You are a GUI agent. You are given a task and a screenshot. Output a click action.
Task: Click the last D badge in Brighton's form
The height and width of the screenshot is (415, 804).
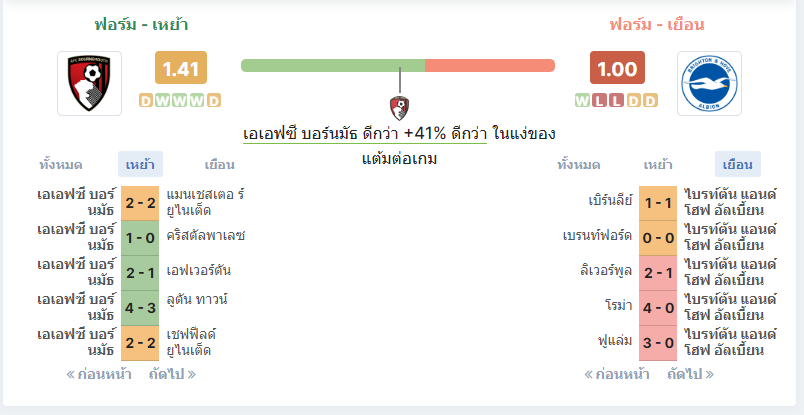tap(650, 101)
